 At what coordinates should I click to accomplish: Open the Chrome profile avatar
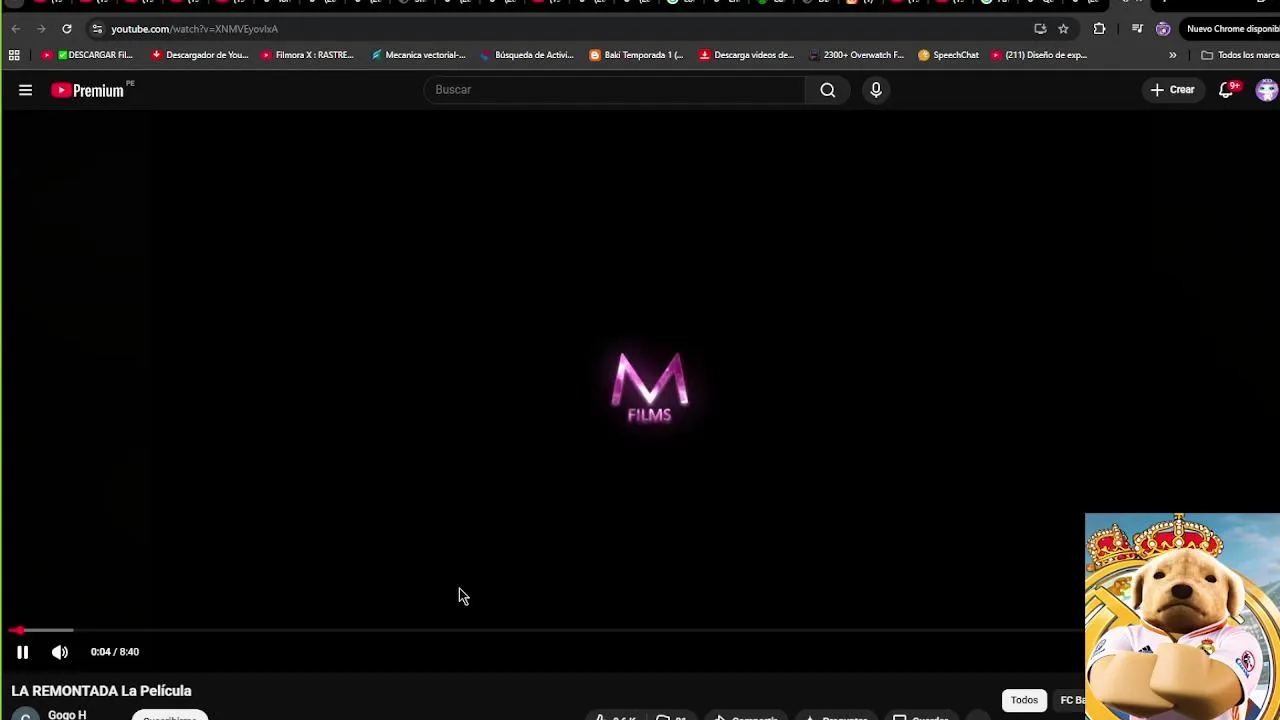tap(1163, 29)
